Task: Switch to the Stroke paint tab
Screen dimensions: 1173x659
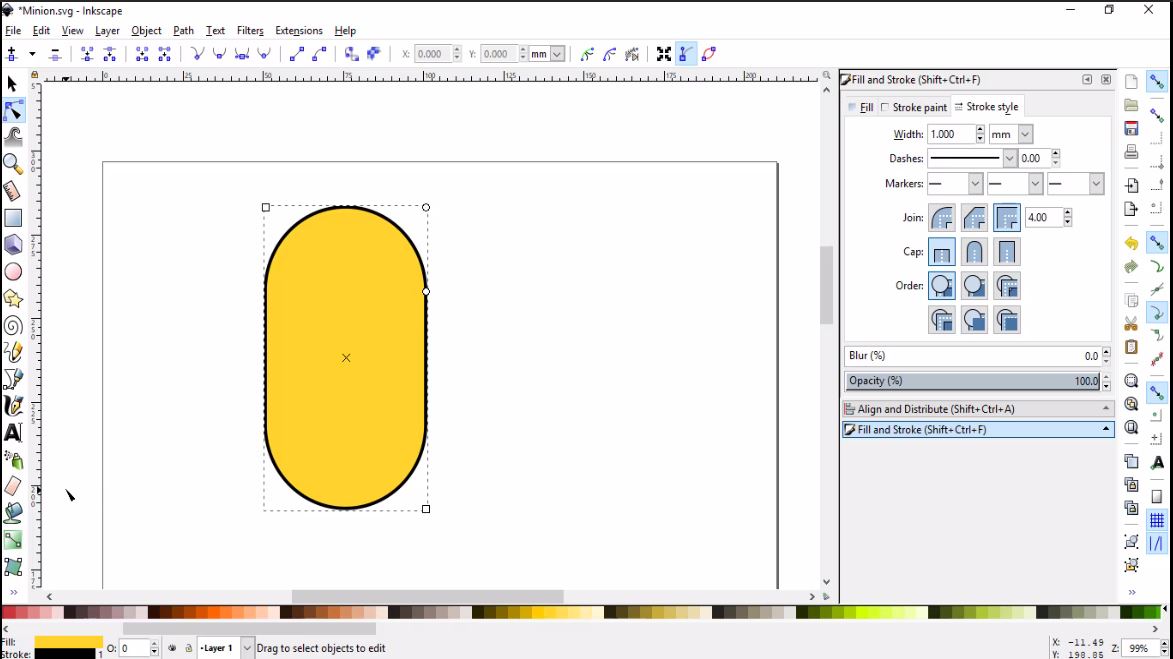Action: [914, 108]
